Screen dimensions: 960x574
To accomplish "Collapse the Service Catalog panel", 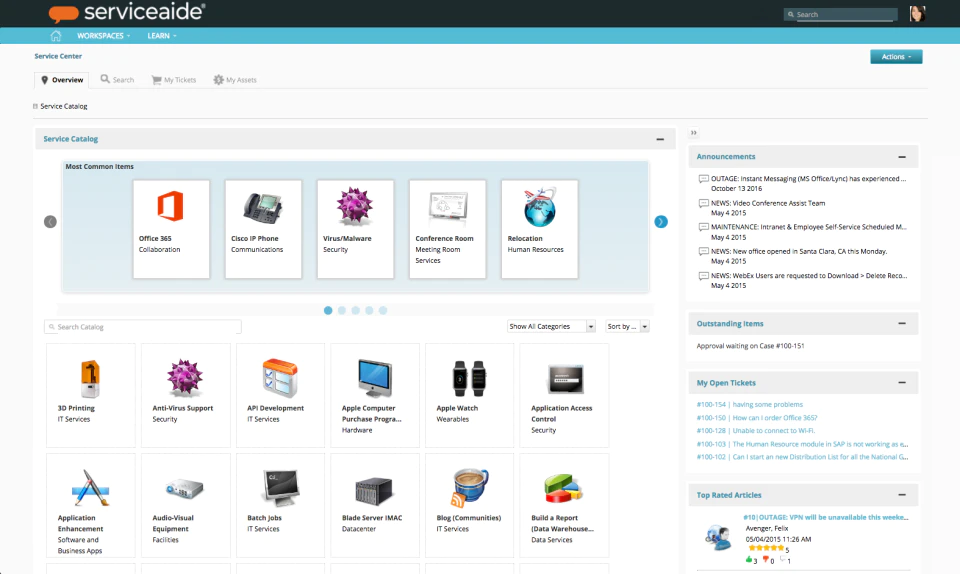I will [660, 140].
